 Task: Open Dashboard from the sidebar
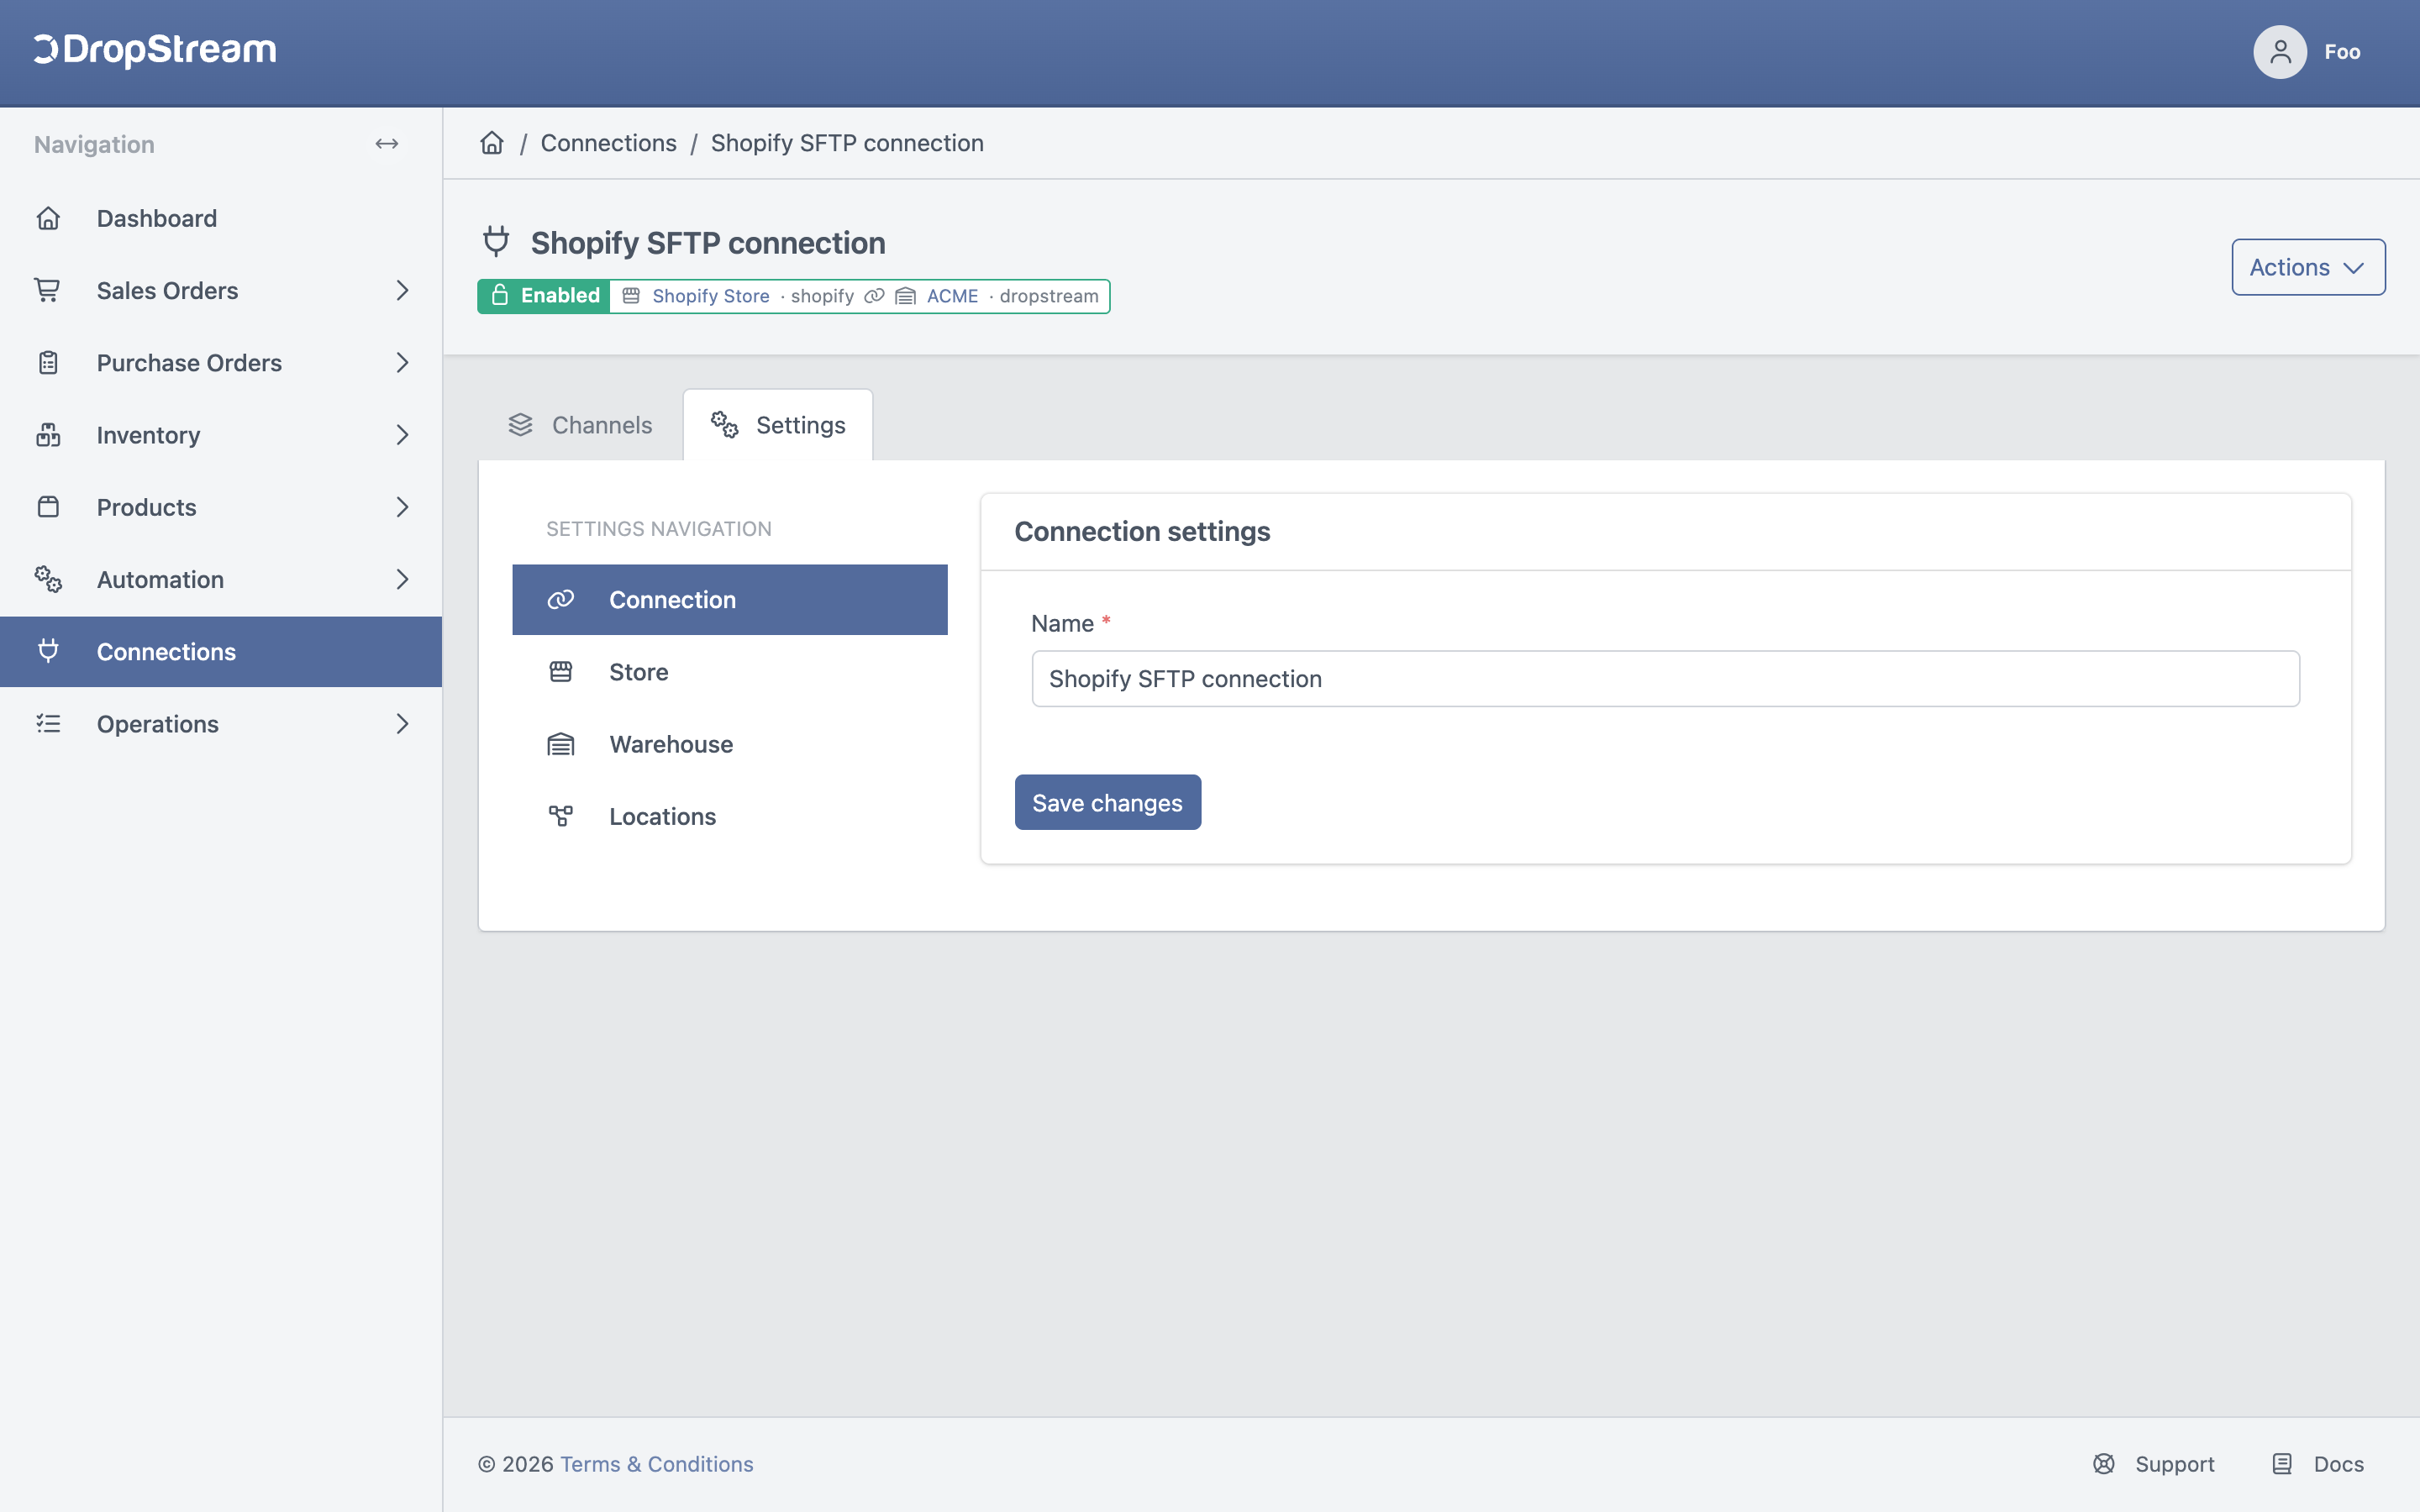[x=221, y=218]
